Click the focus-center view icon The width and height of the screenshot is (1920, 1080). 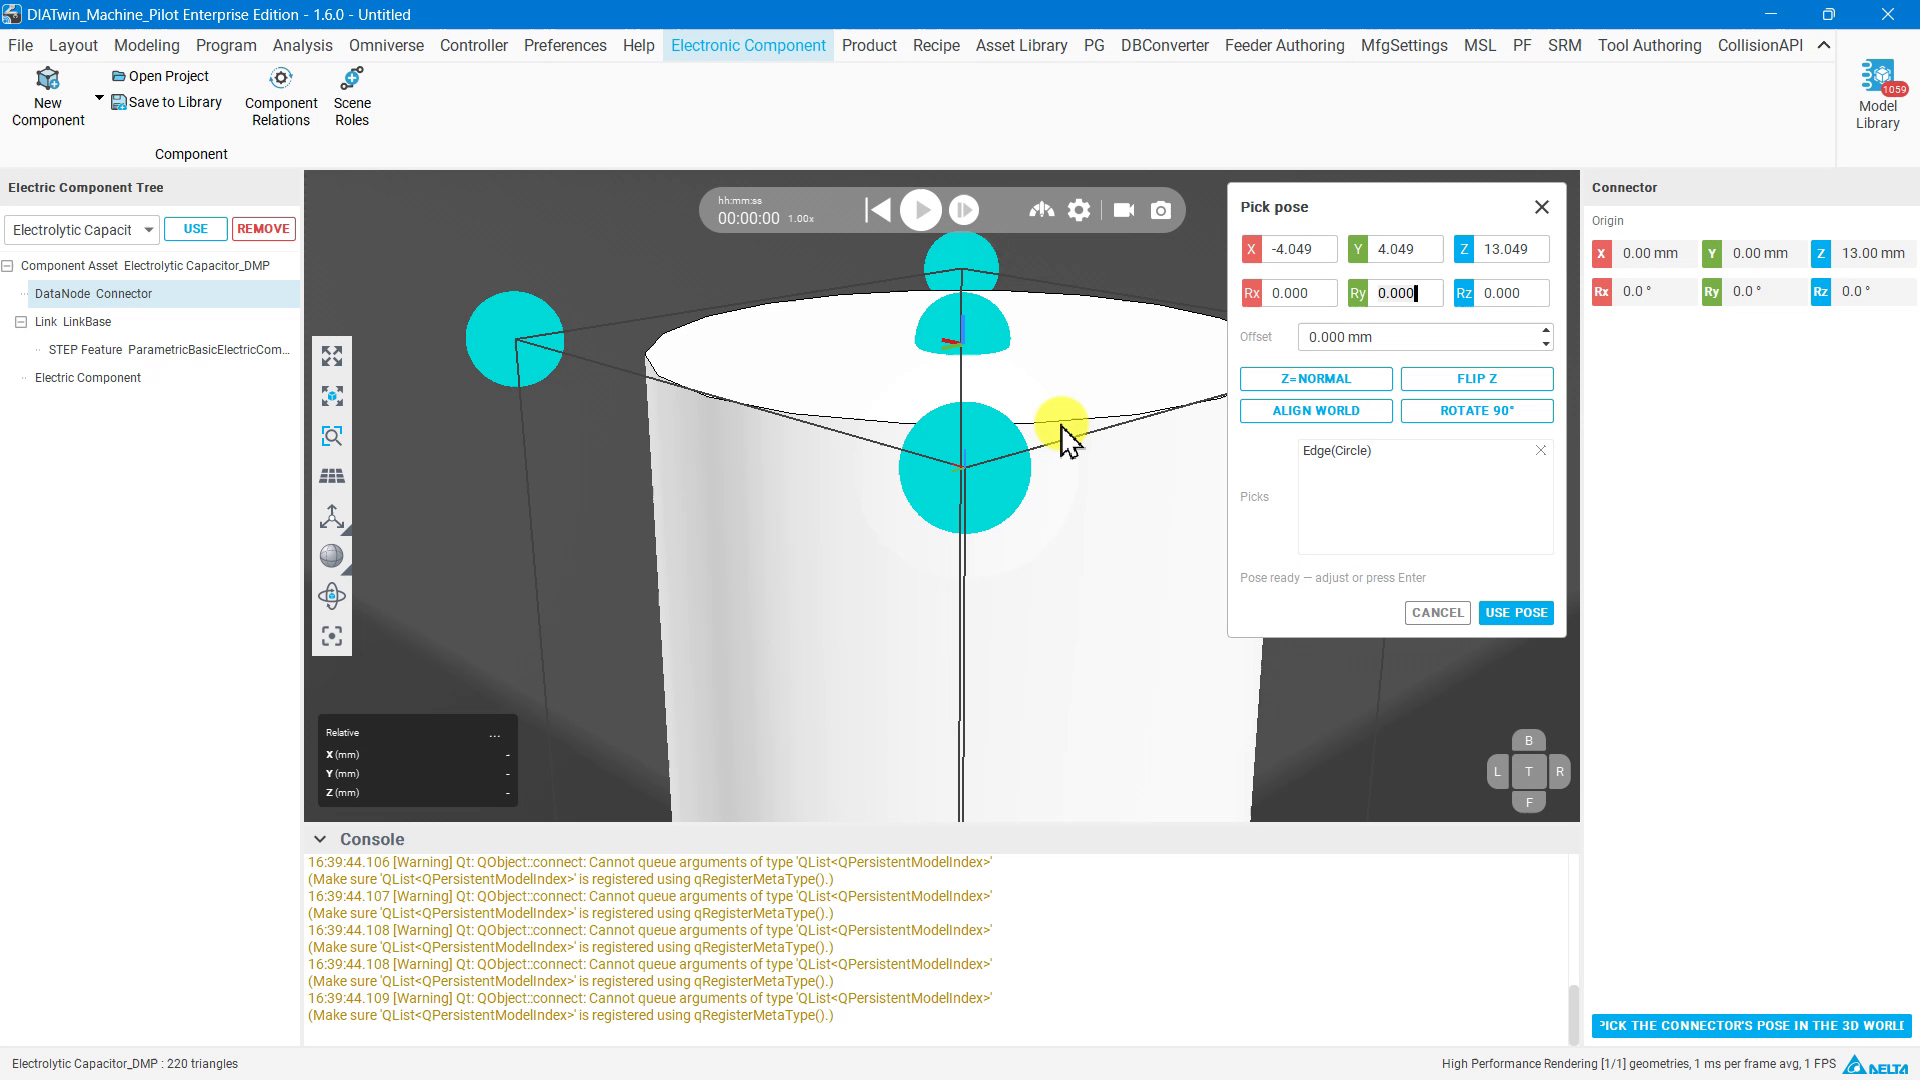click(x=332, y=636)
